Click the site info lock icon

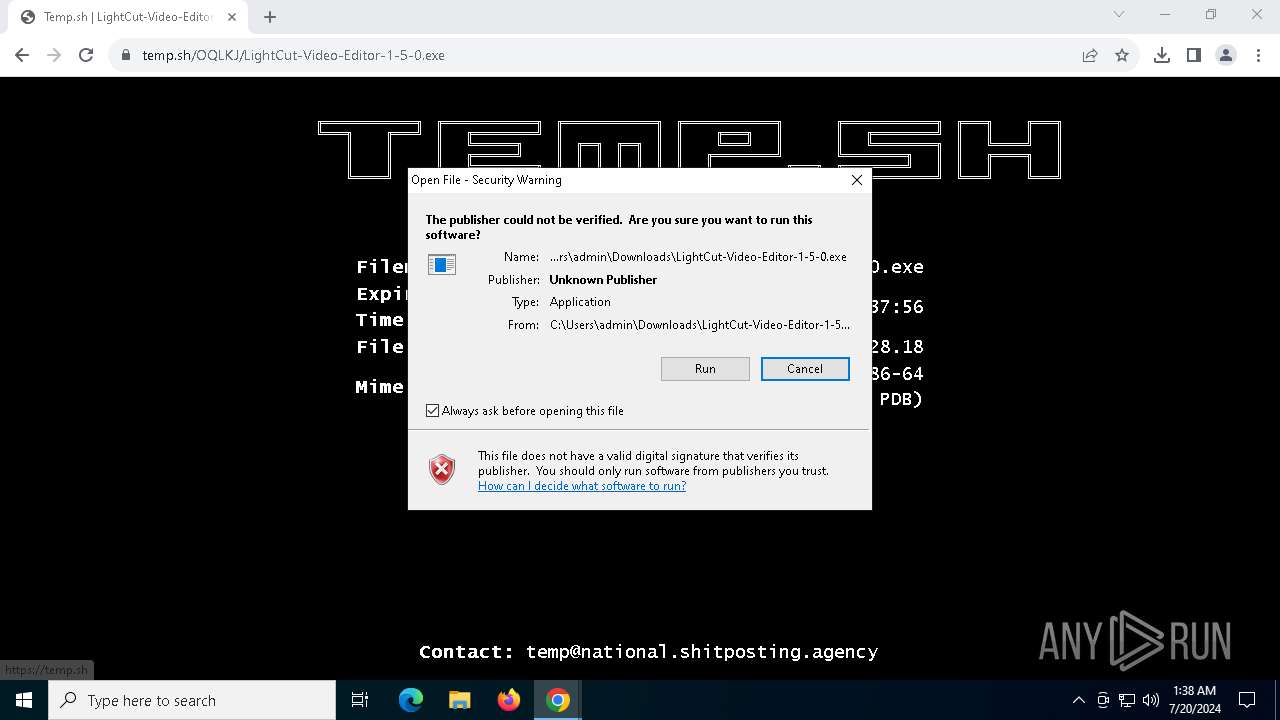pyautogui.click(x=125, y=55)
